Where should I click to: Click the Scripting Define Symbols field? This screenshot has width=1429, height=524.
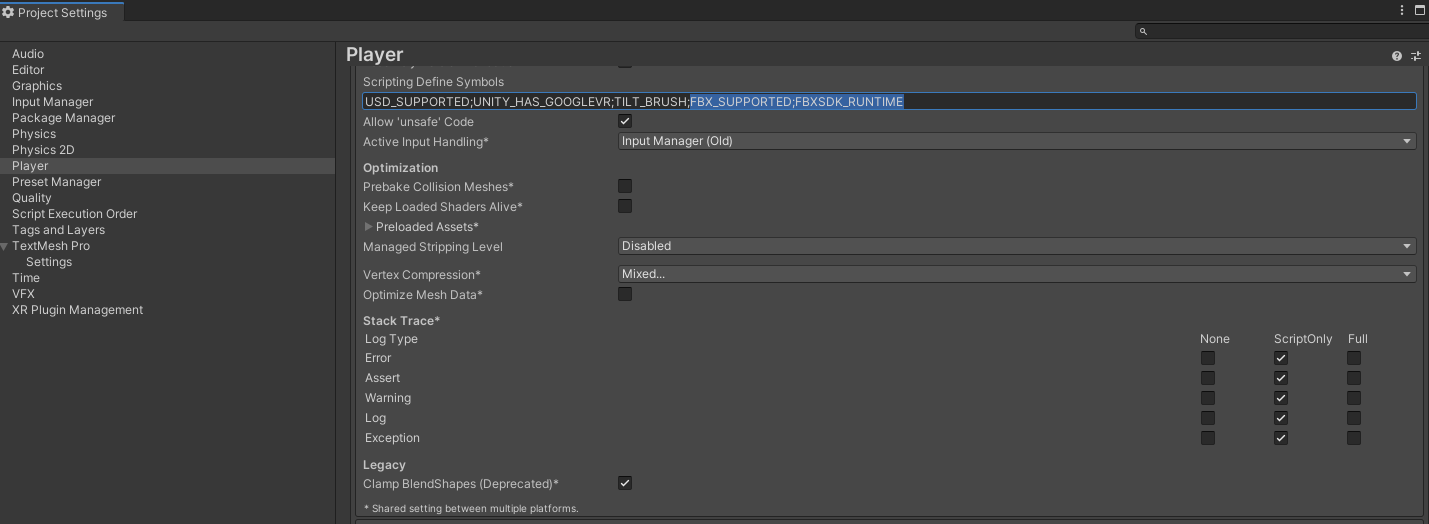tap(889, 101)
